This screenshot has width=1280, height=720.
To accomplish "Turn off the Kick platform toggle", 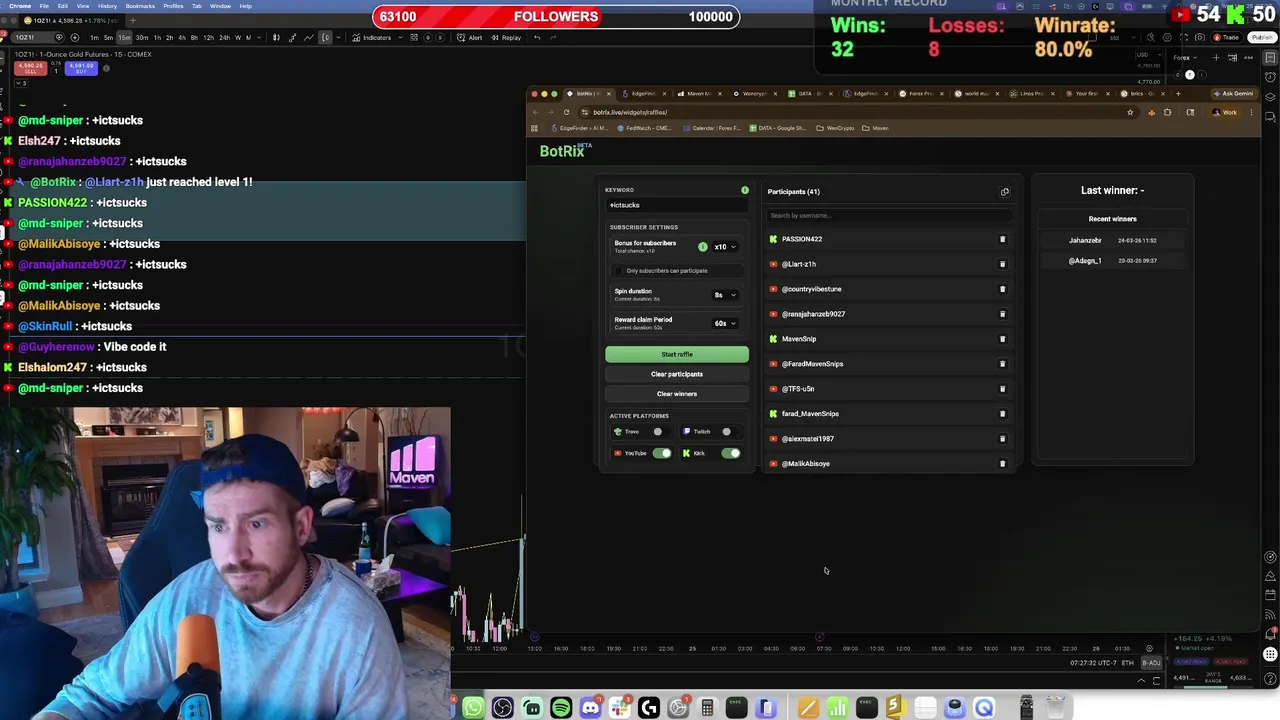I will (731, 454).
